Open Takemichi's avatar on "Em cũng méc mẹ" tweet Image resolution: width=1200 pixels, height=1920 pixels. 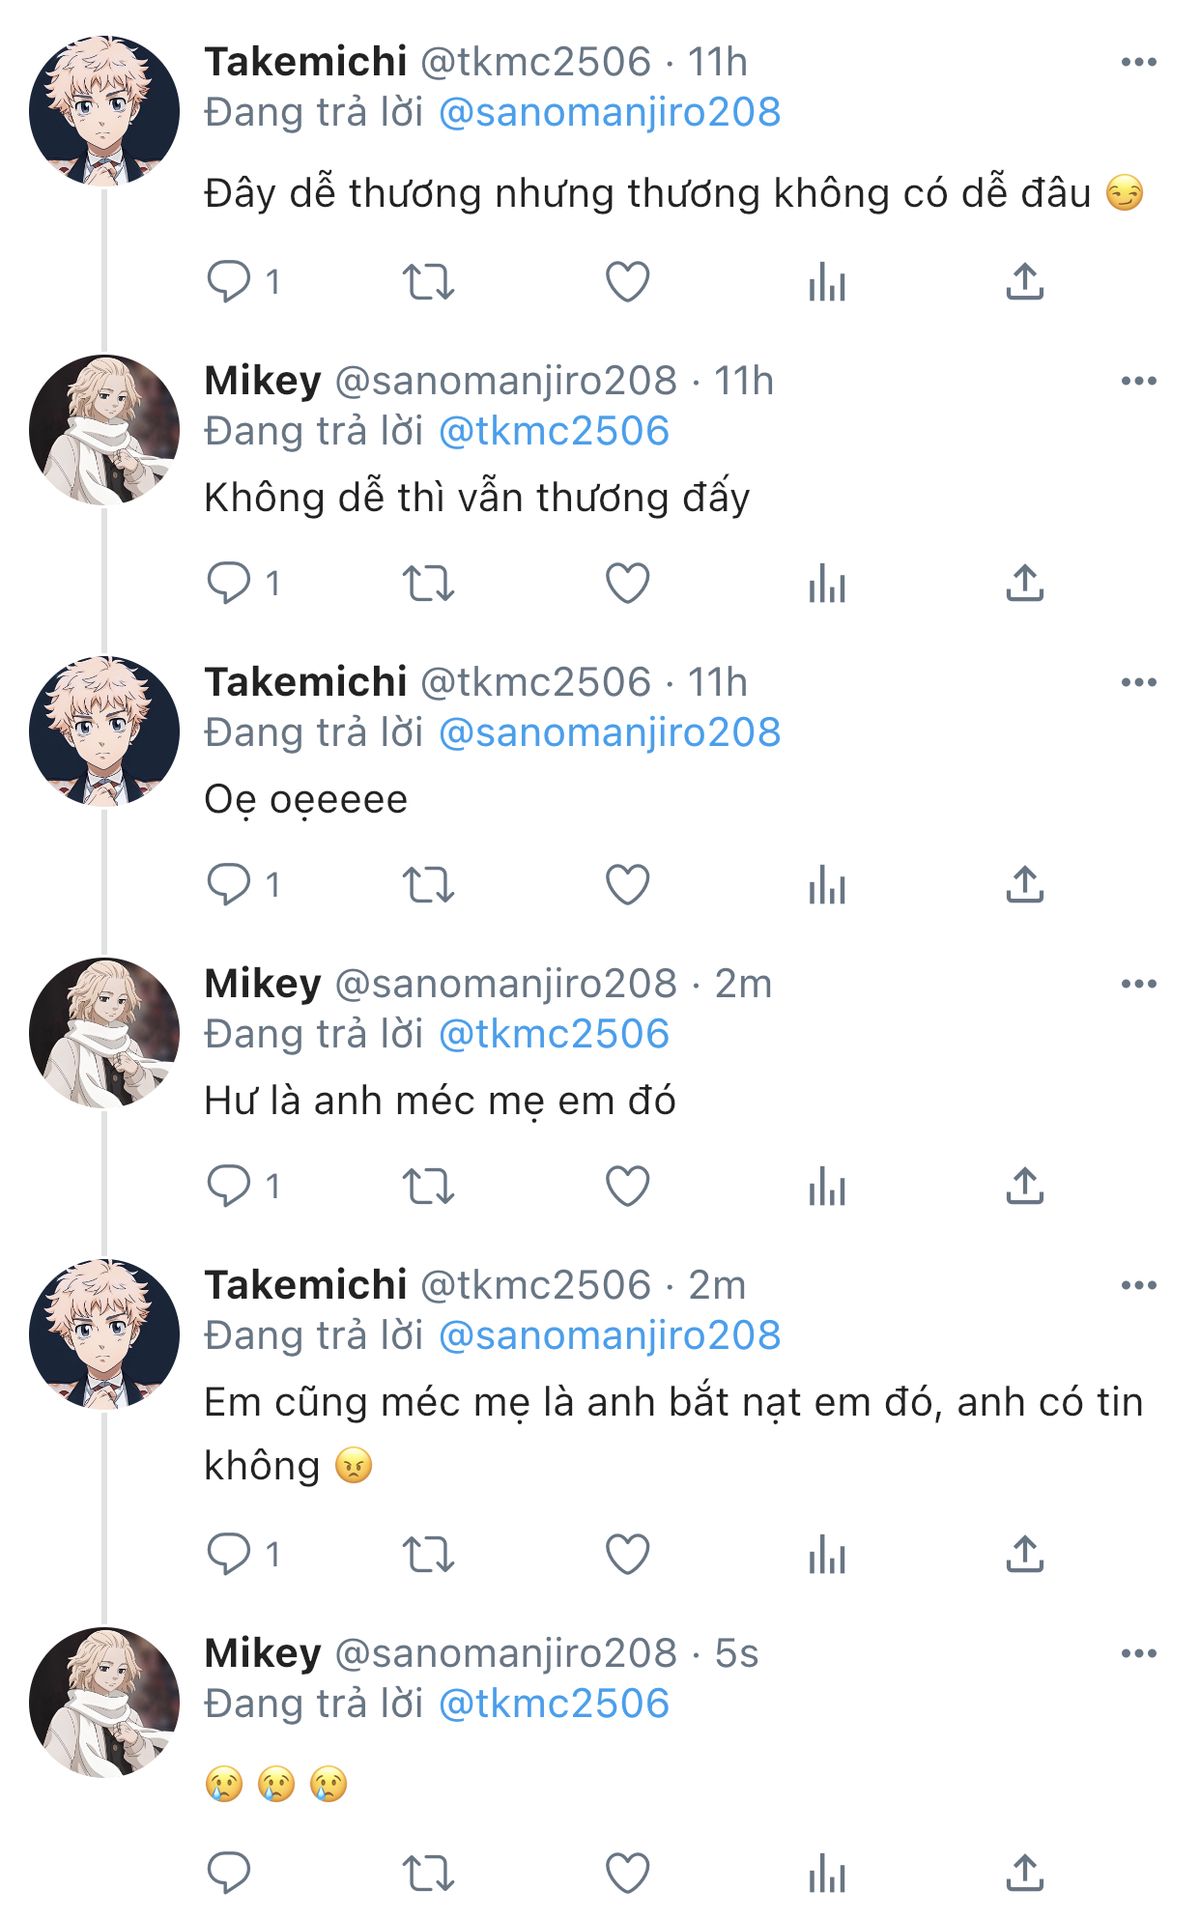coord(104,1334)
